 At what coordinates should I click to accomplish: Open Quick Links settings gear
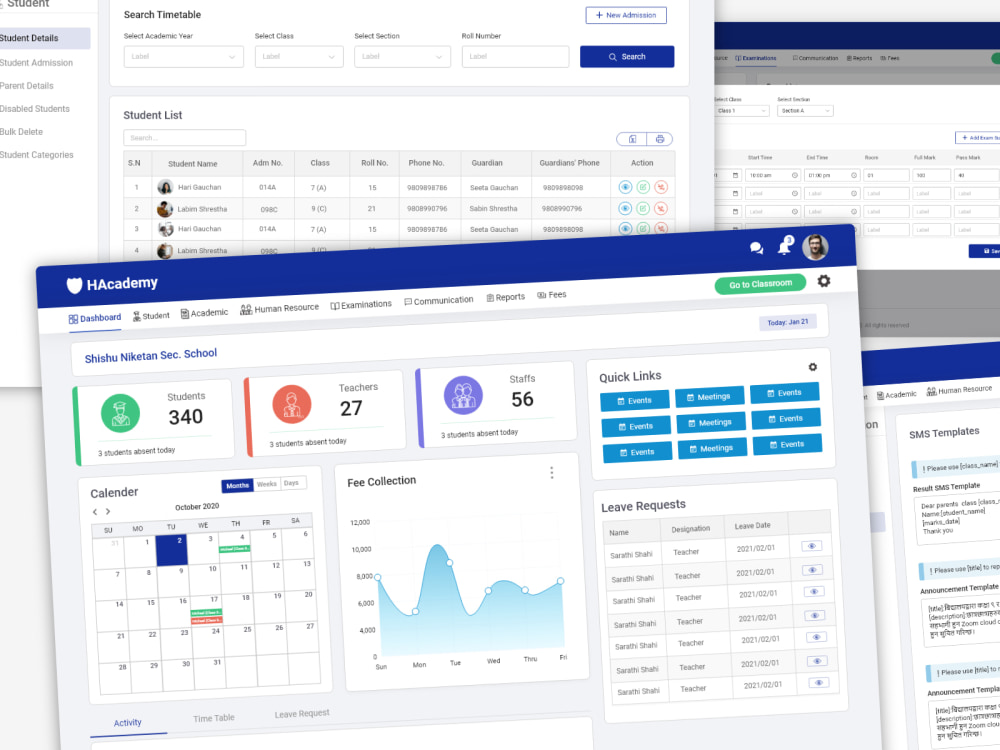click(x=812, y=367)
